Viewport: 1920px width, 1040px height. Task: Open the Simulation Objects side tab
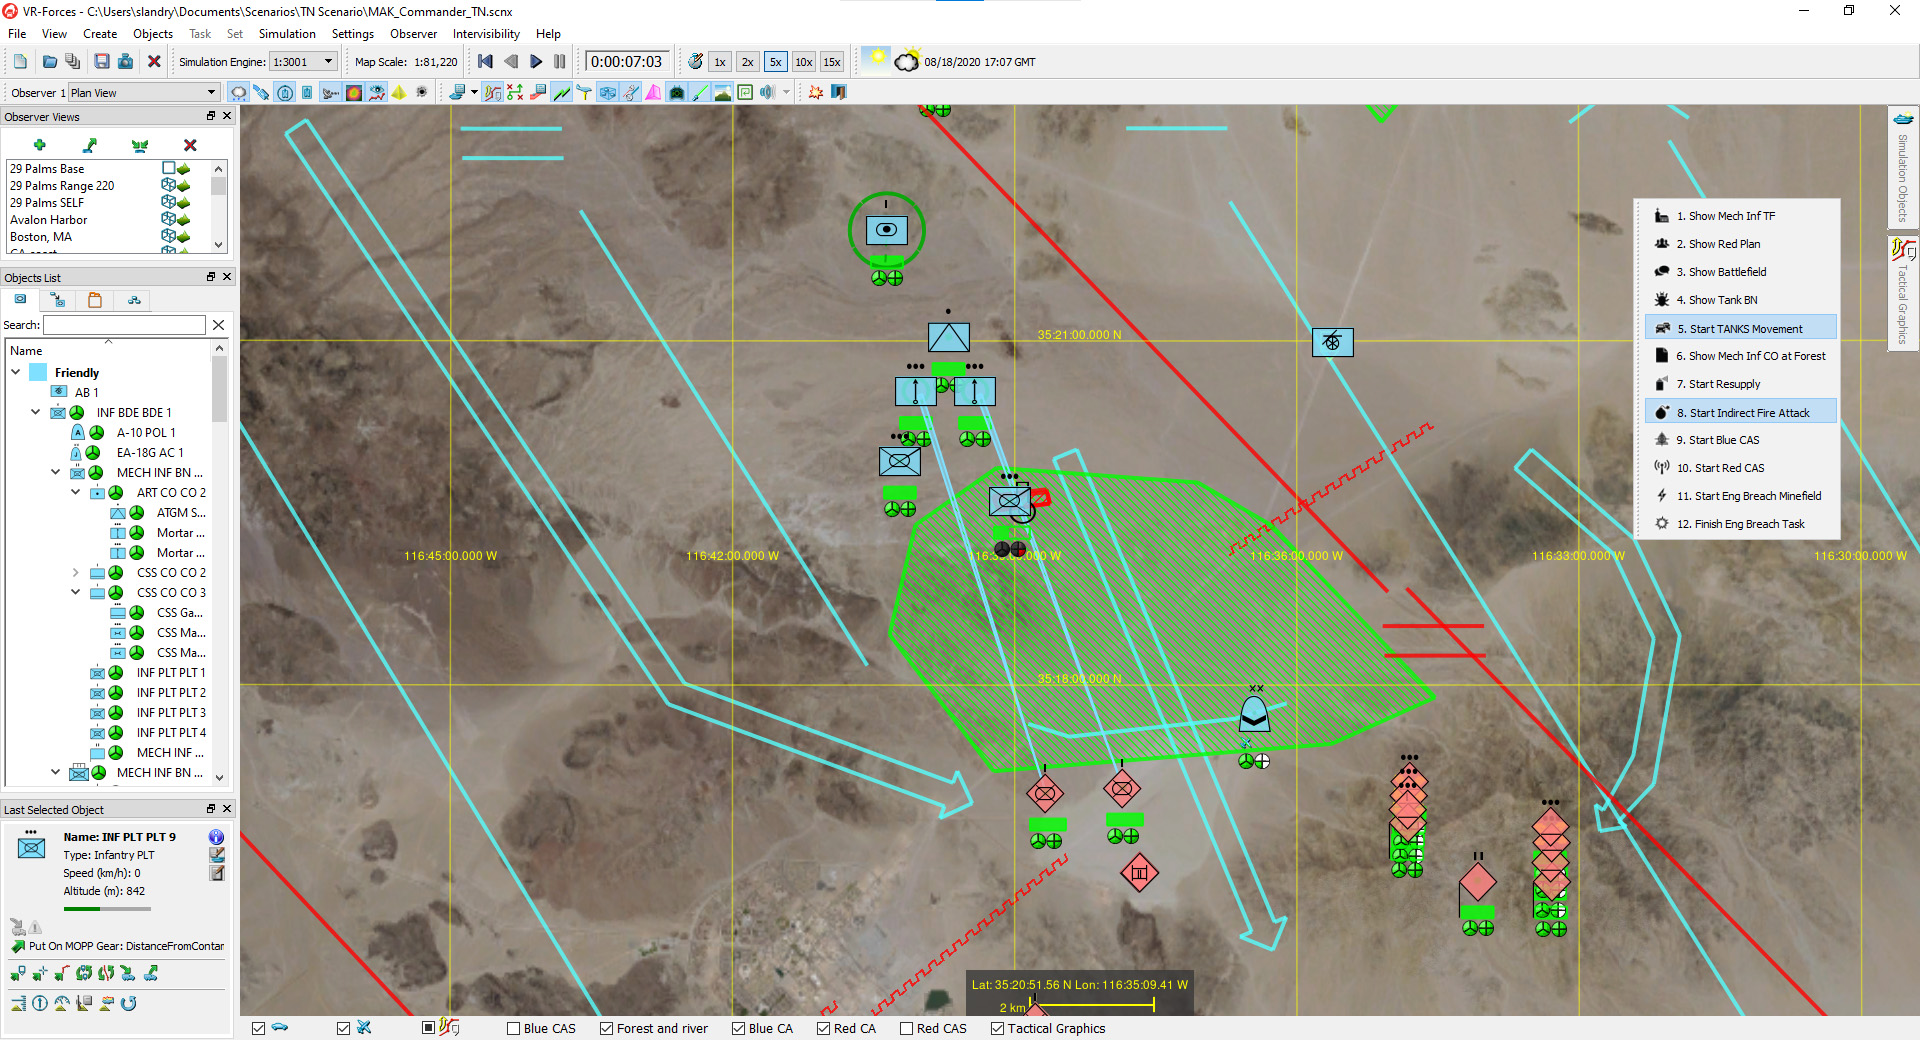point(1903,168)
